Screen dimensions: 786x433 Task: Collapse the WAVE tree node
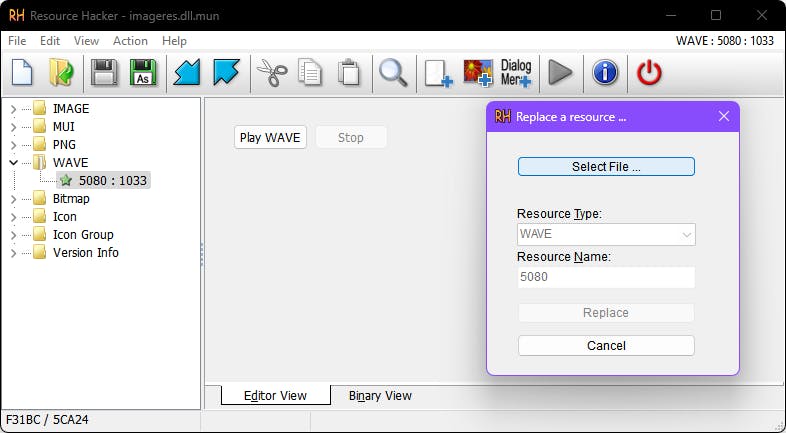pos(14,163)
